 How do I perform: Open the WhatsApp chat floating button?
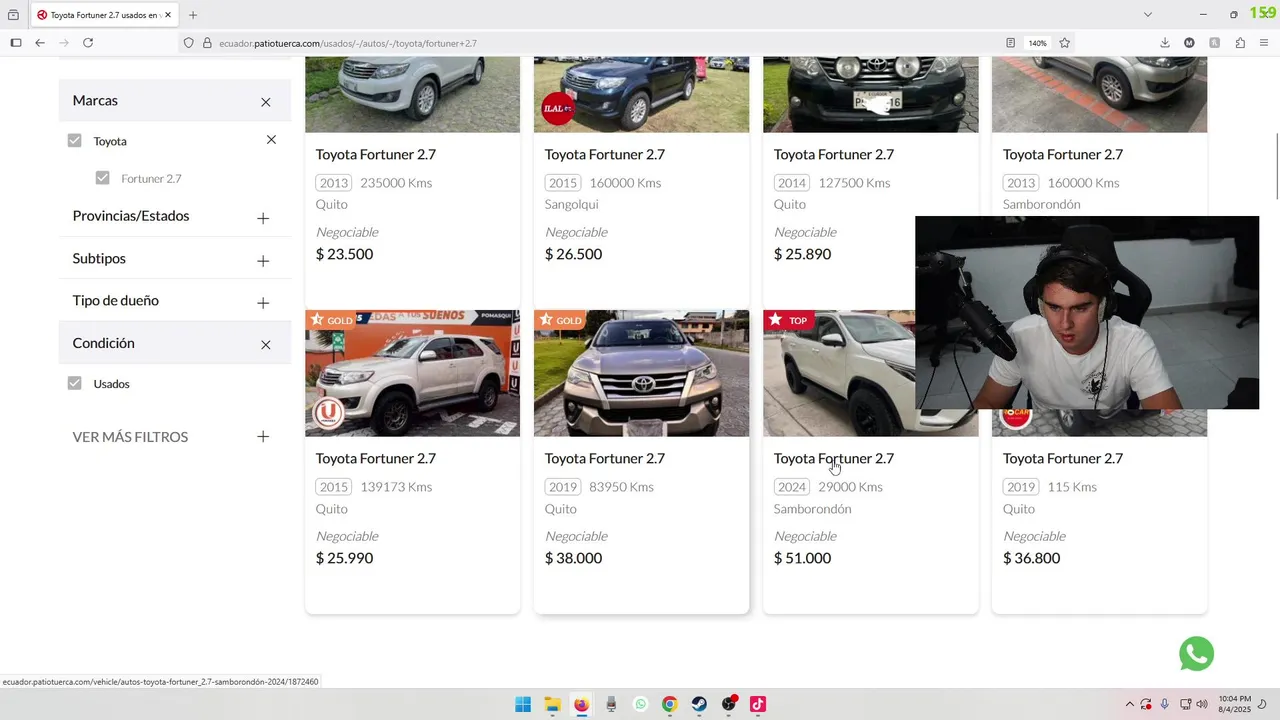(1196, 654)
